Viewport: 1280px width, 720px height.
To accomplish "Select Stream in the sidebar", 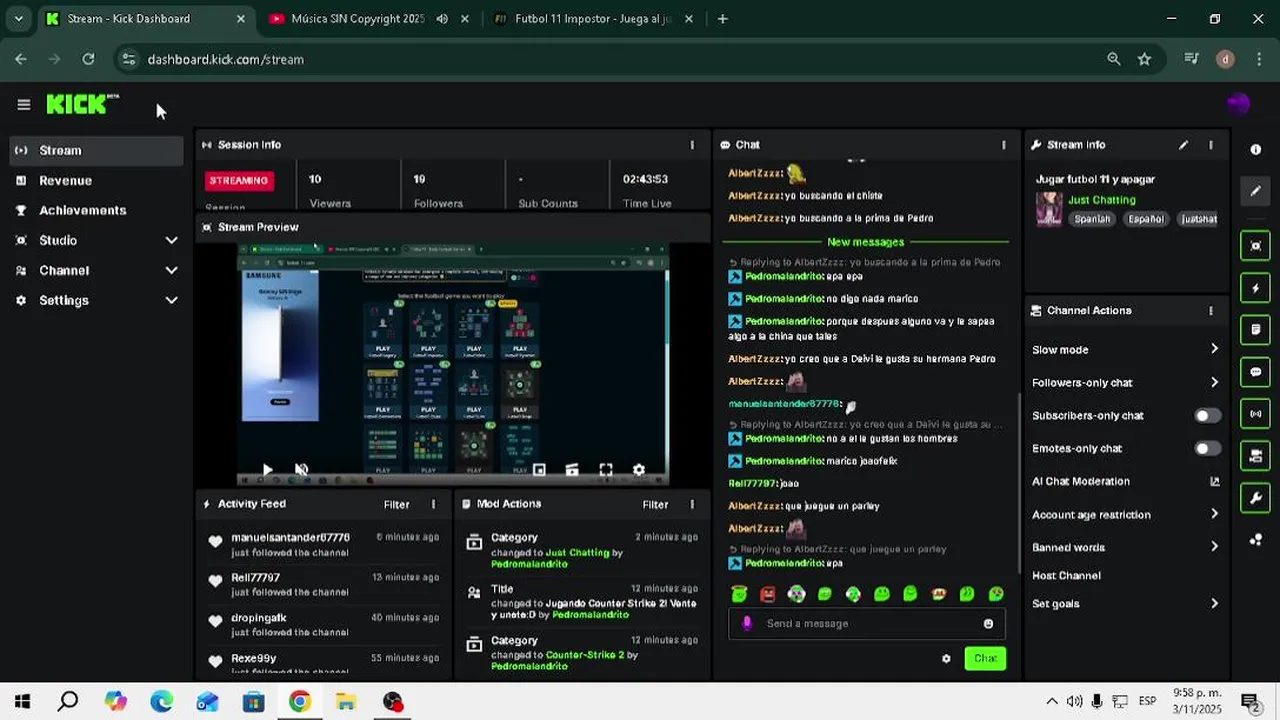I will 97,151.
